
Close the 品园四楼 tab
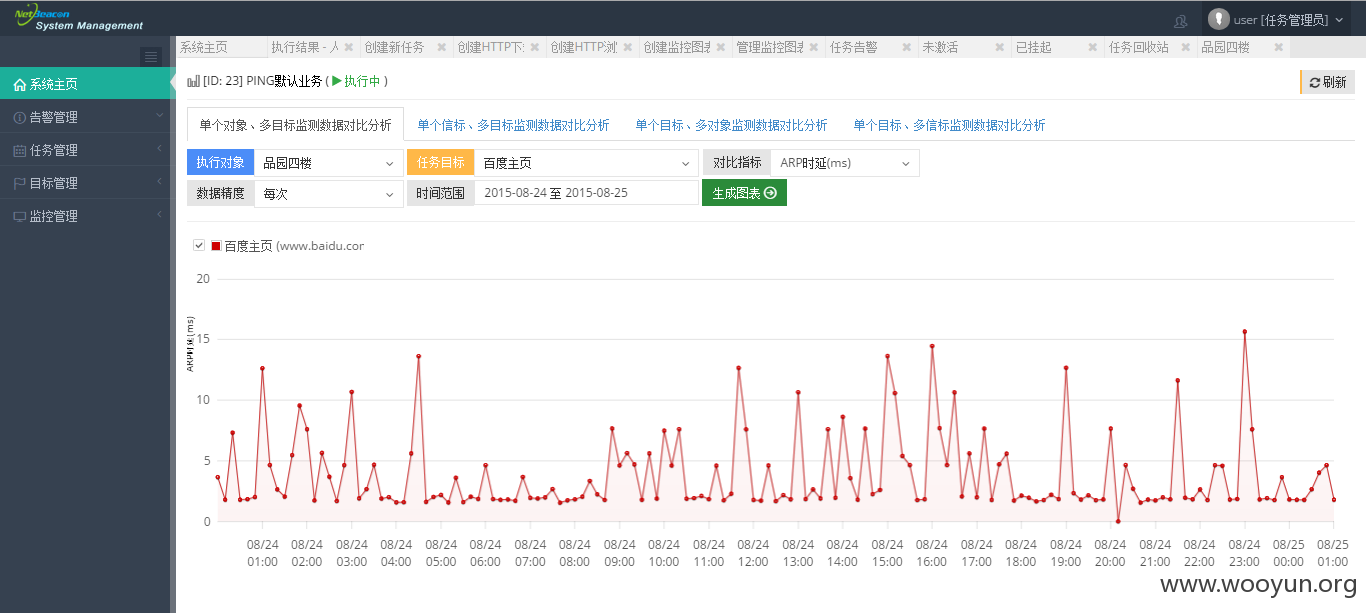1278,47
